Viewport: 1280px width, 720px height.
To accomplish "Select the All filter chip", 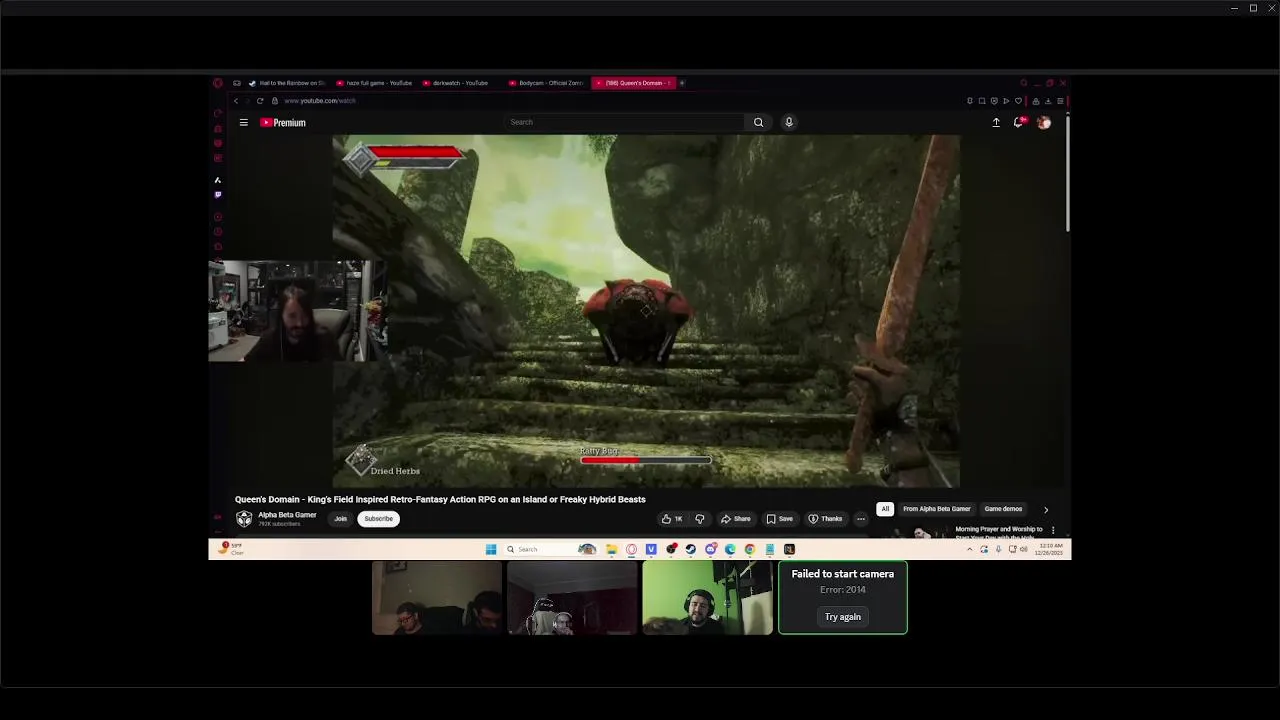I will click(x=885, y=509).
